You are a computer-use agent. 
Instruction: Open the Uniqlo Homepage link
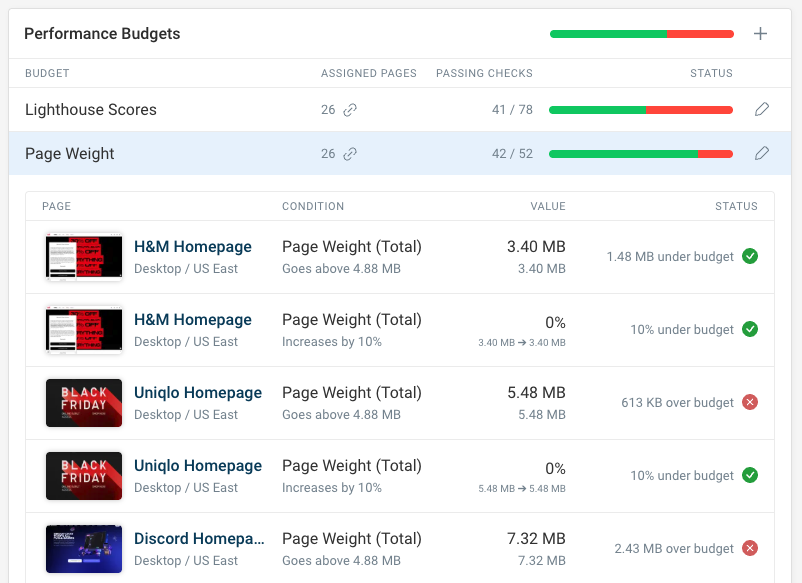point(198,392)
